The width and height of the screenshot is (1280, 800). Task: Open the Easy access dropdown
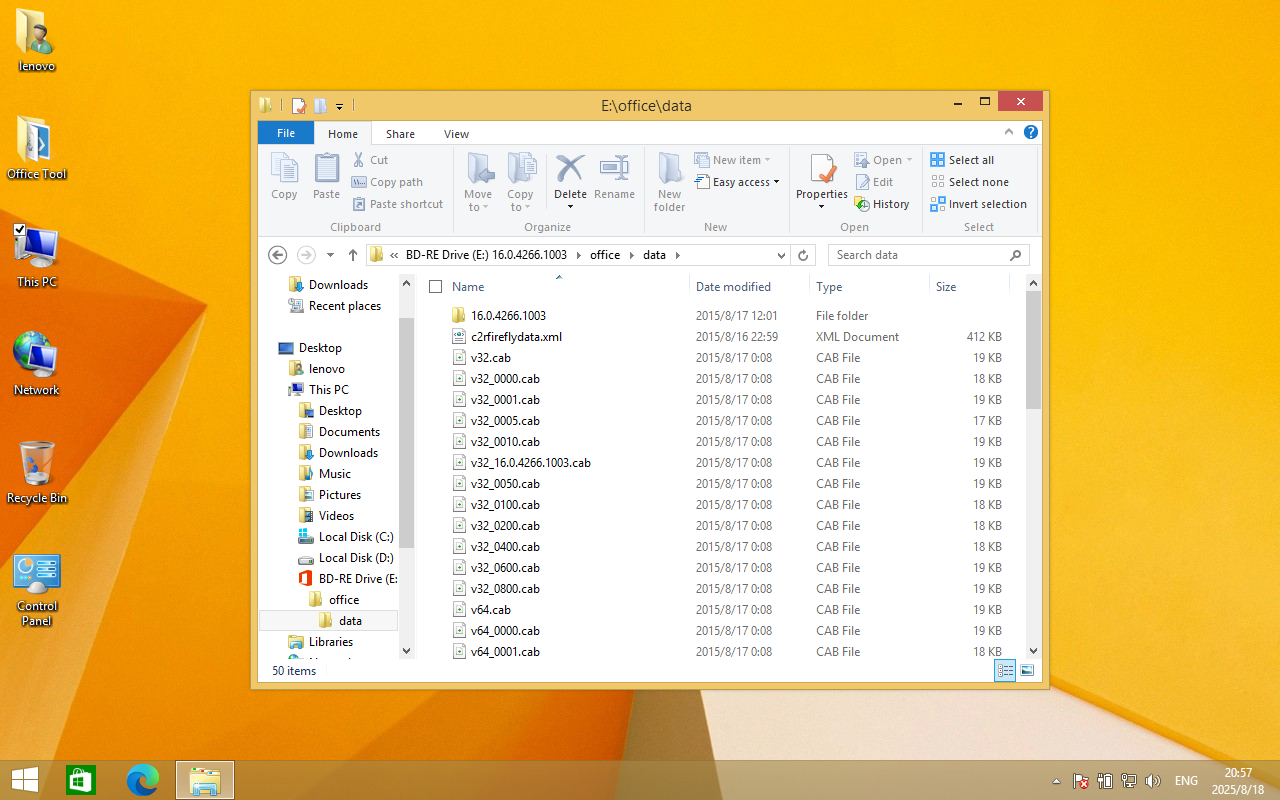pos(745,182)
